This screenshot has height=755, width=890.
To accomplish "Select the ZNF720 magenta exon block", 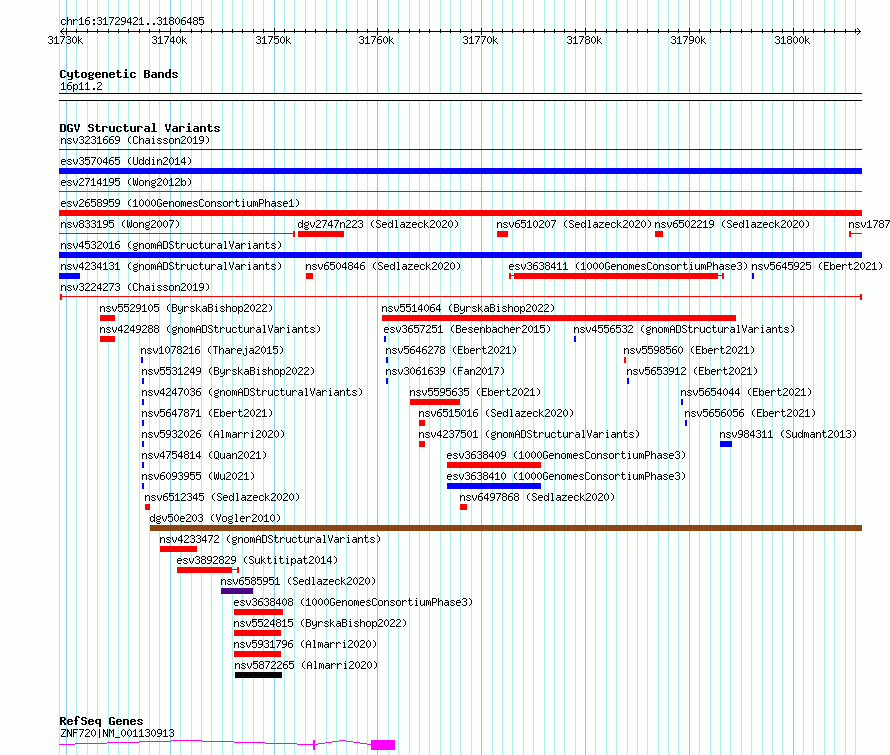I will 383,745.
